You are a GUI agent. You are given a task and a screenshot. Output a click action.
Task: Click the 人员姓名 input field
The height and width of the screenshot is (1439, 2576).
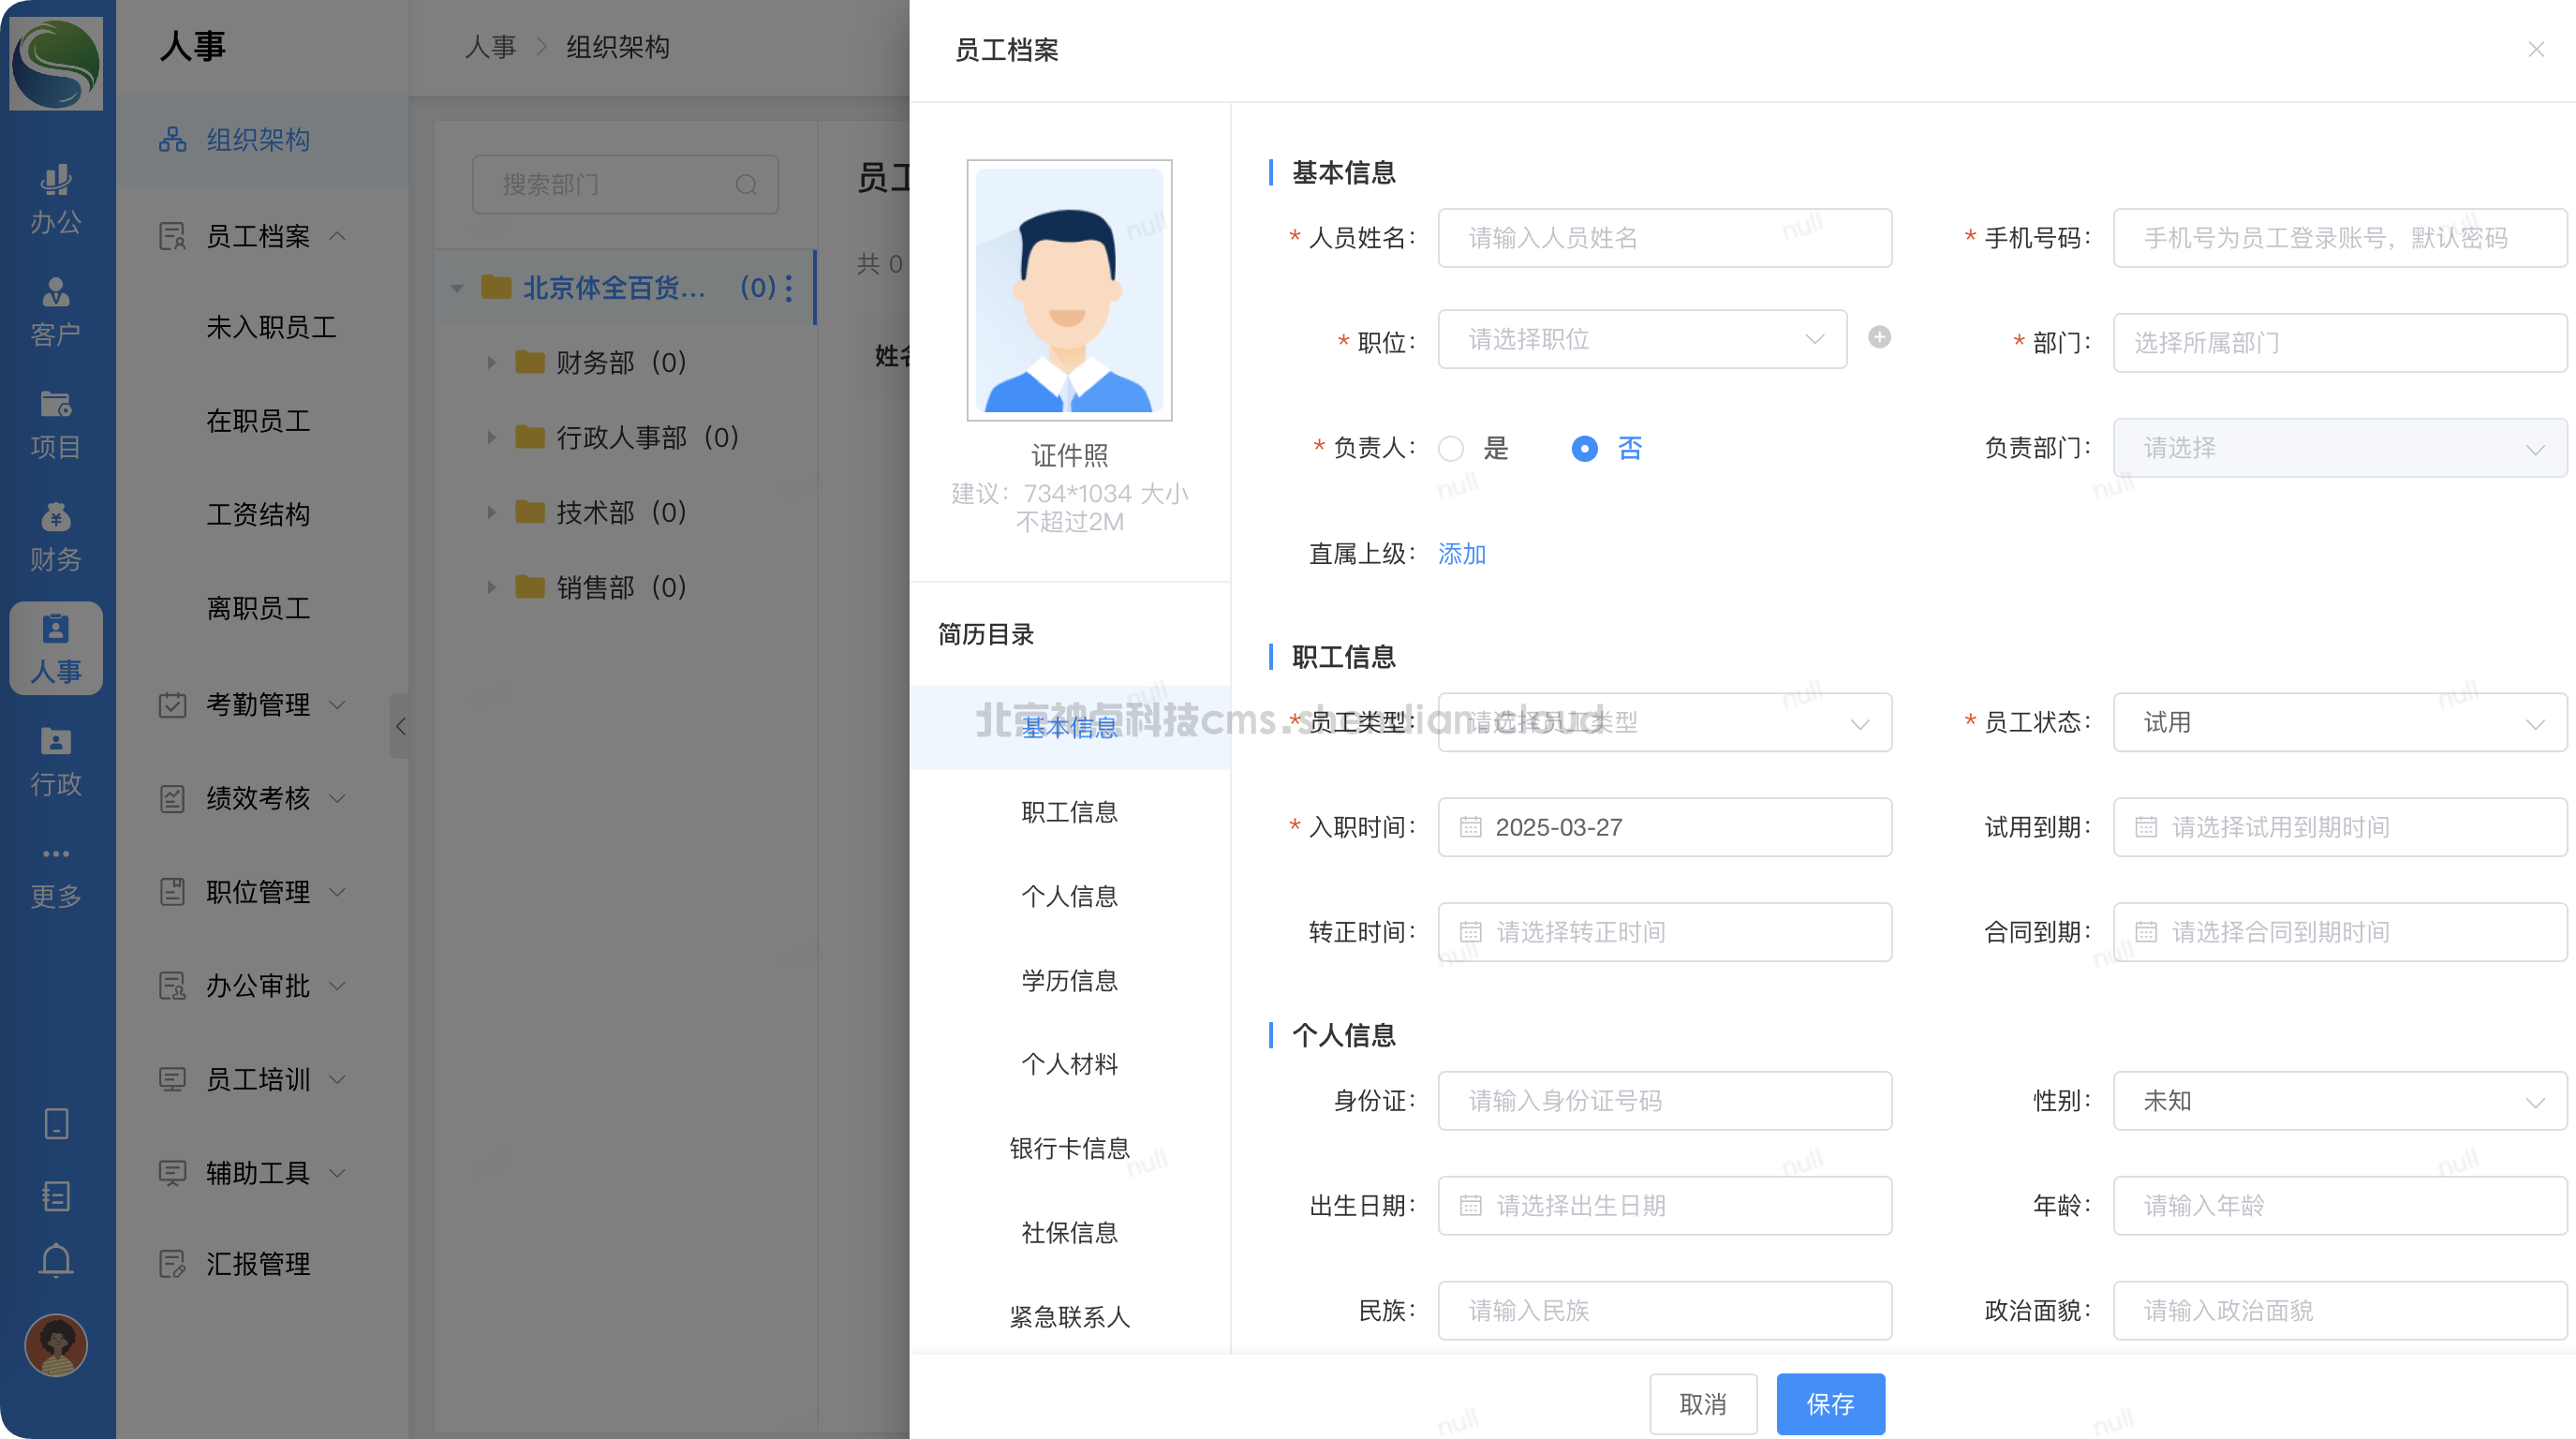click(x=1664, y=238)
